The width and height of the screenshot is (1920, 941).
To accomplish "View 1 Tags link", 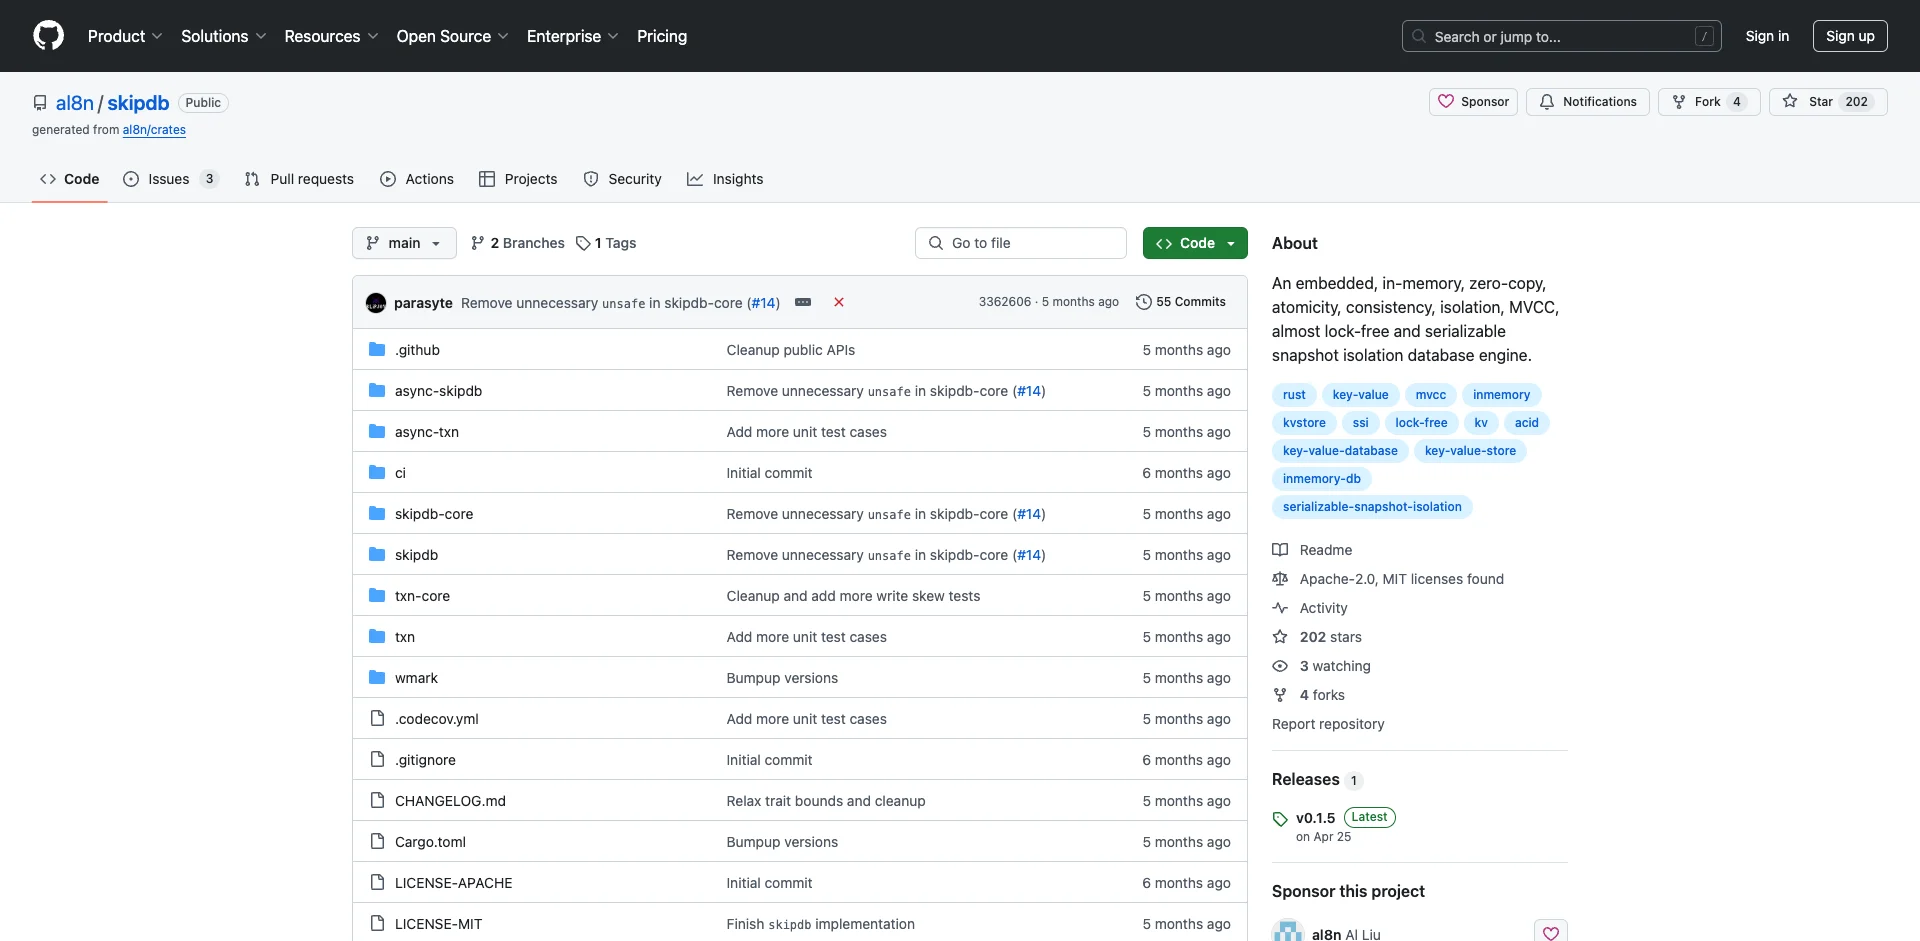I will click(x=606, y=243).
